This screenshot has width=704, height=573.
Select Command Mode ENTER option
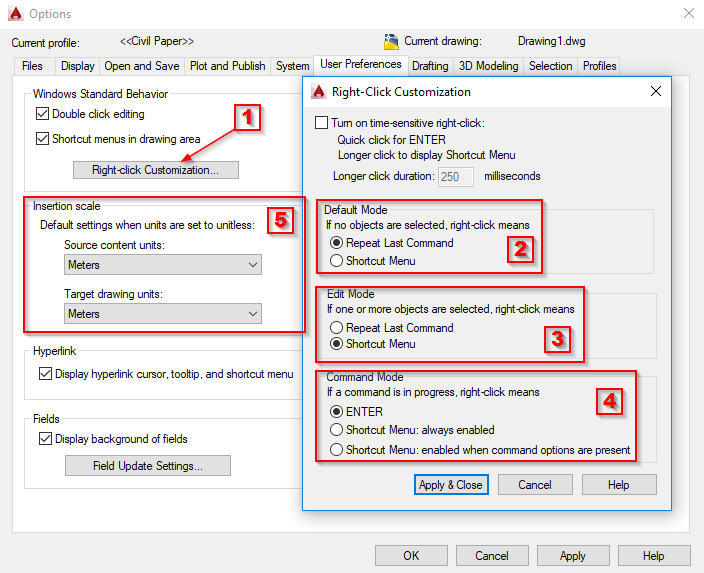pos(336,411)
